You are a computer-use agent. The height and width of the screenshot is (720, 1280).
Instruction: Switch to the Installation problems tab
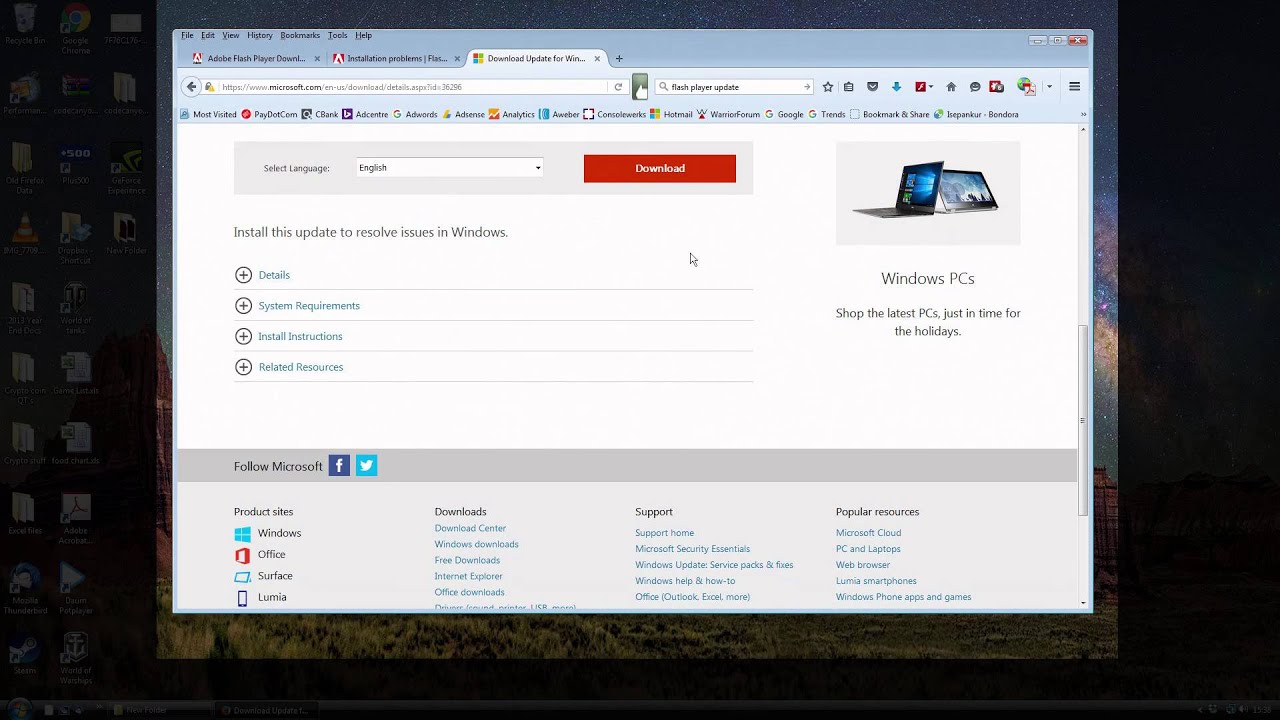[396, 58]
